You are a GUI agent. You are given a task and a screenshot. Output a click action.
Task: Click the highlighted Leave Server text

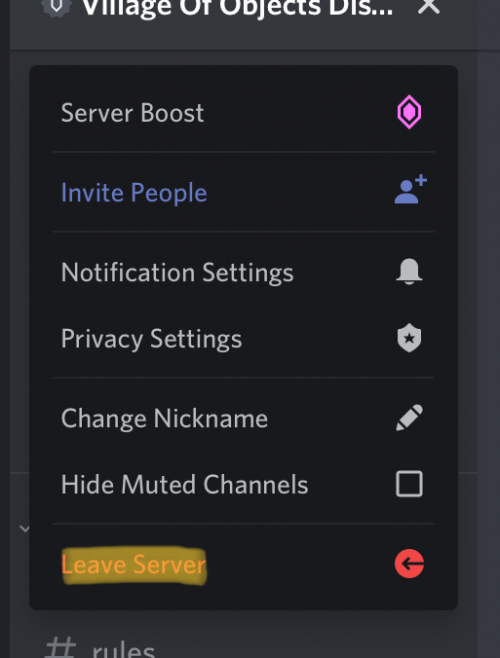click(134, 564)
